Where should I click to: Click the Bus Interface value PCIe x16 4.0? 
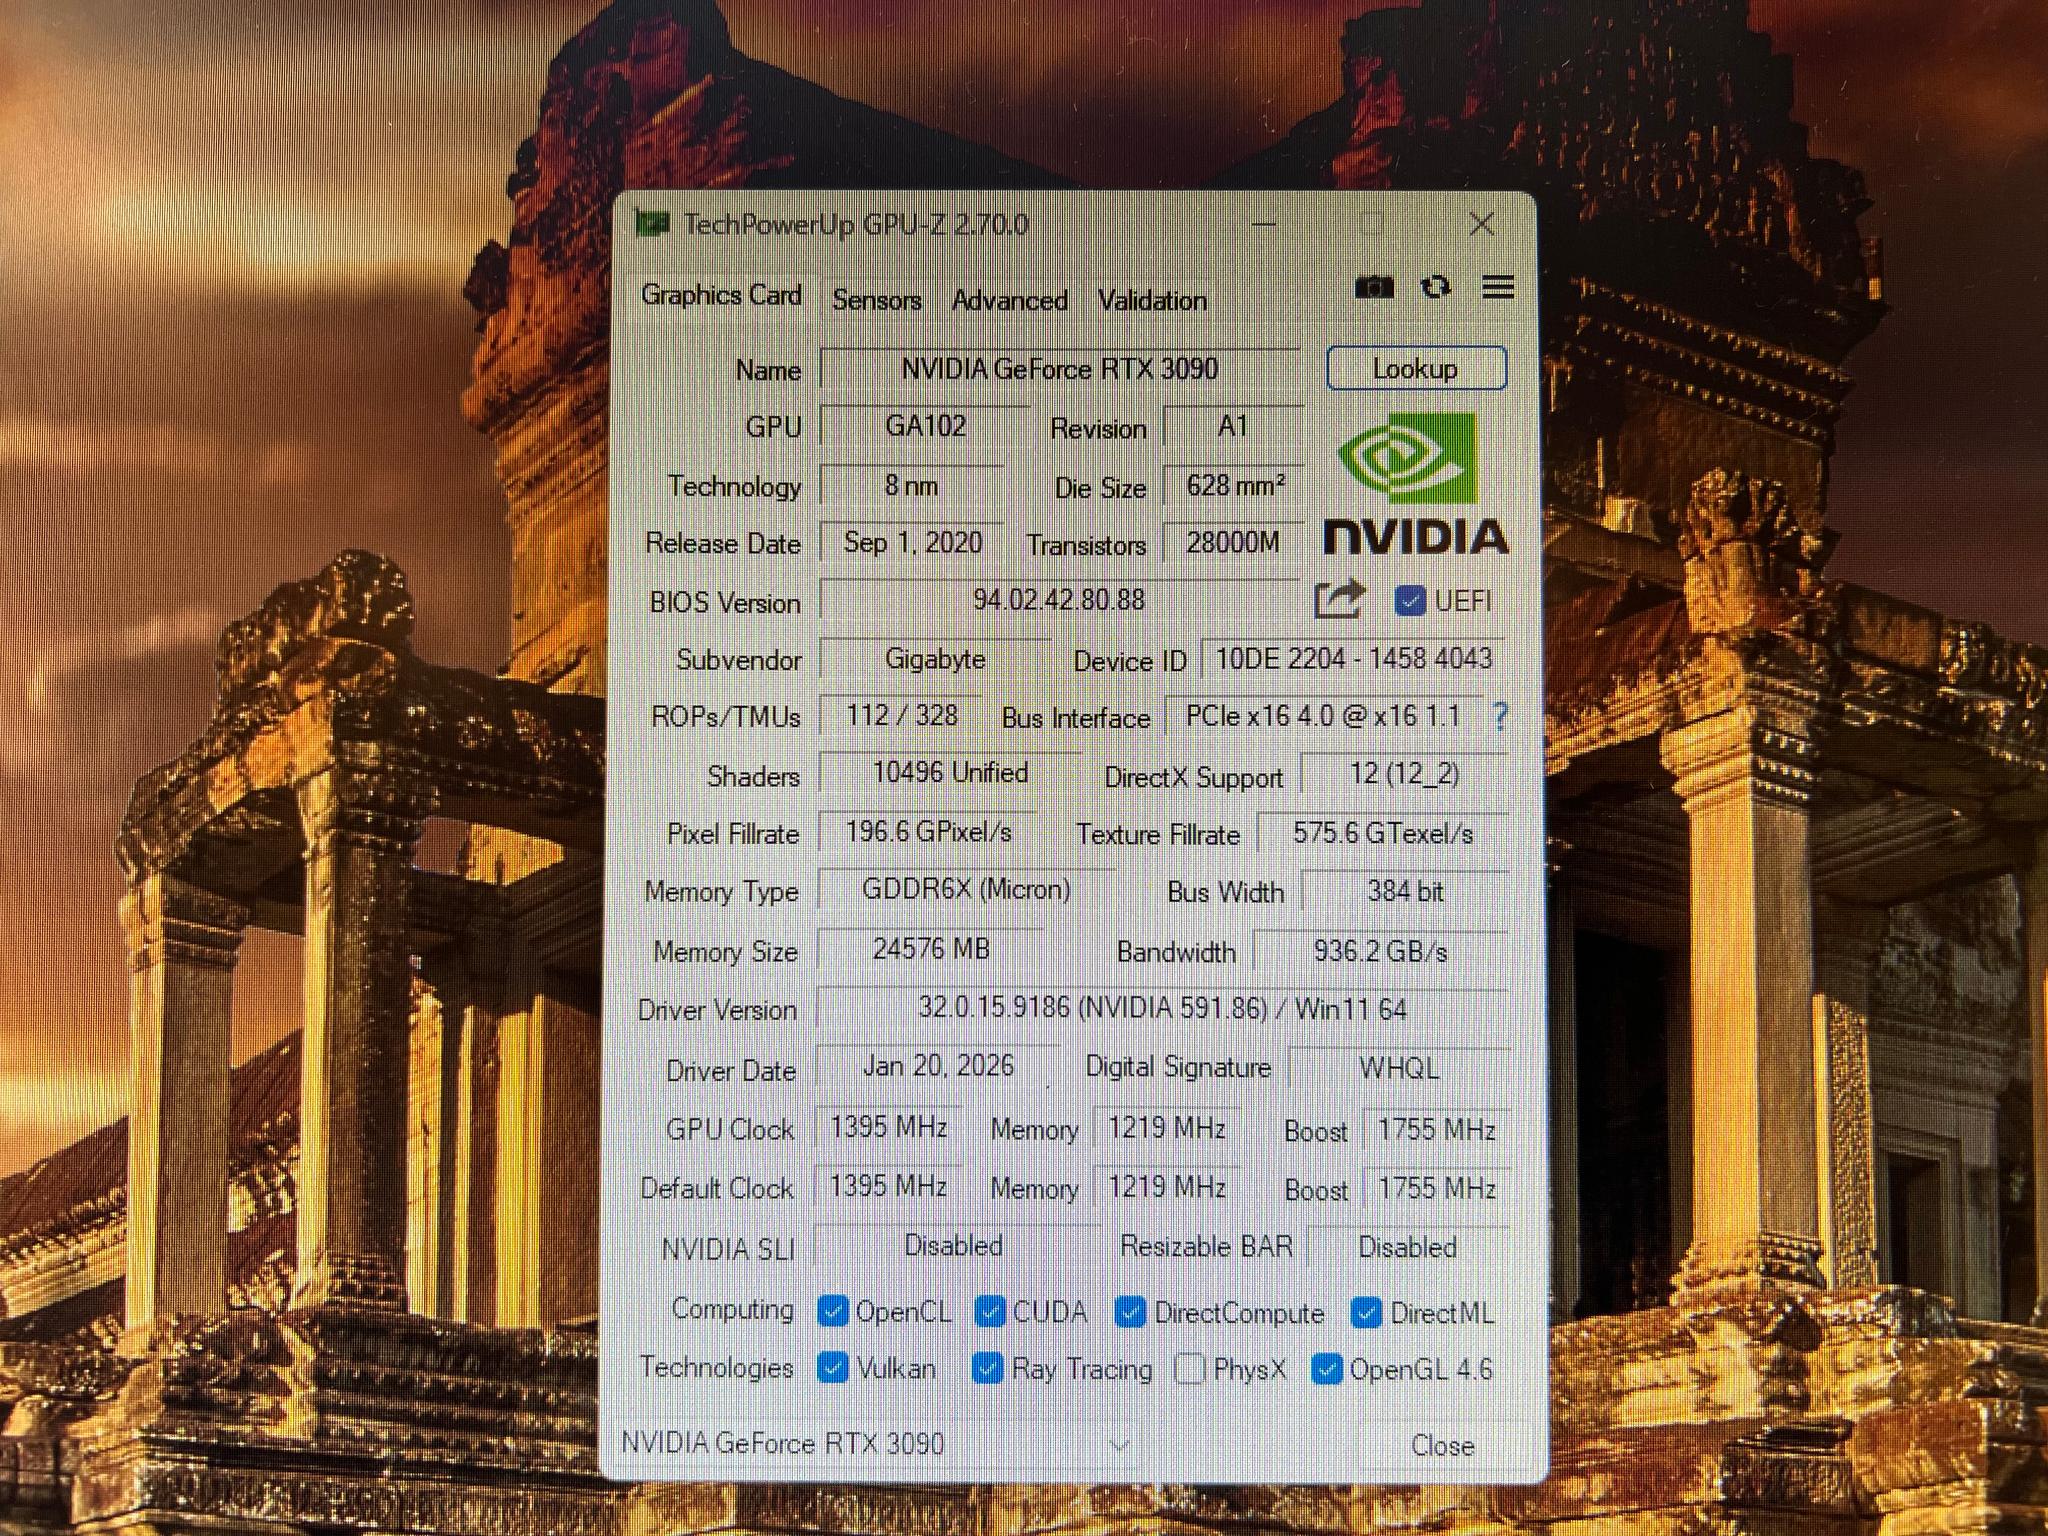pyautogui.click(x=1324, y=716)
